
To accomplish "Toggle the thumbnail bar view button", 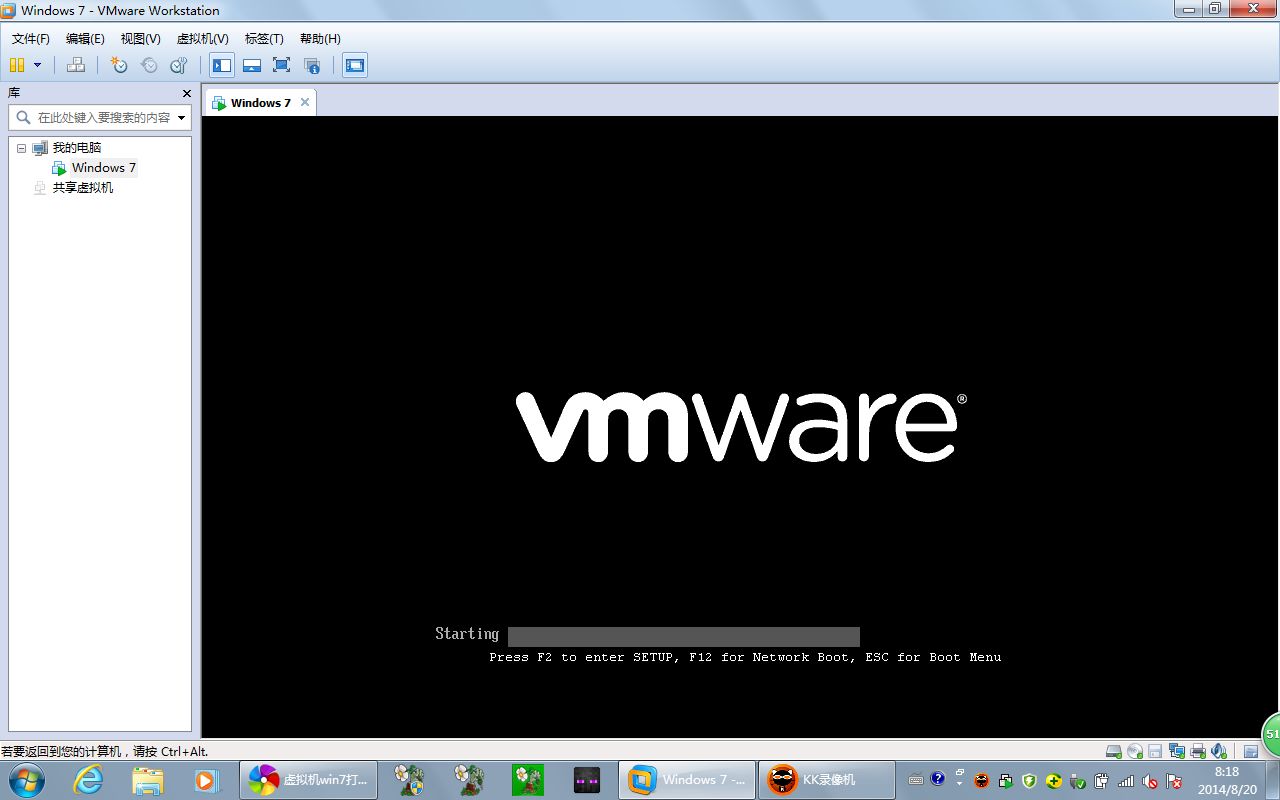I will pos(252,65).
